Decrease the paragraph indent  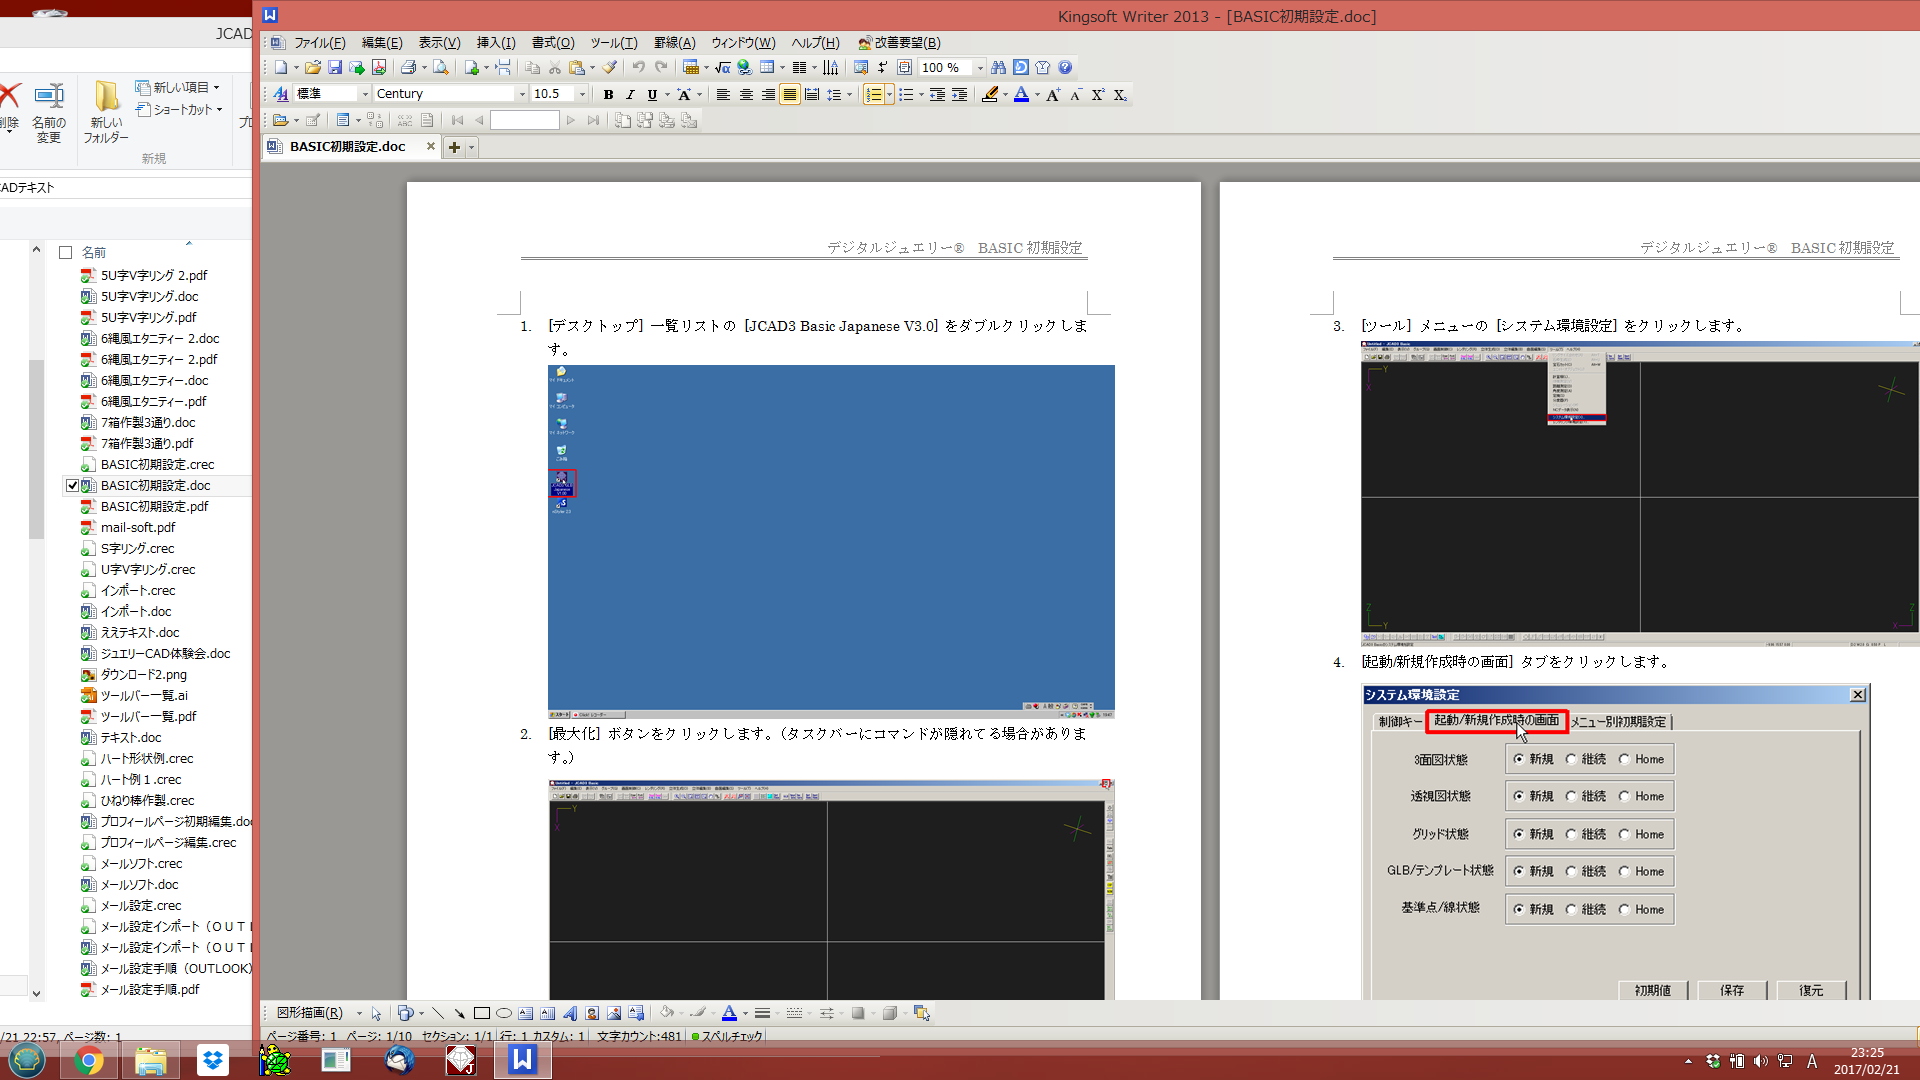937,95
